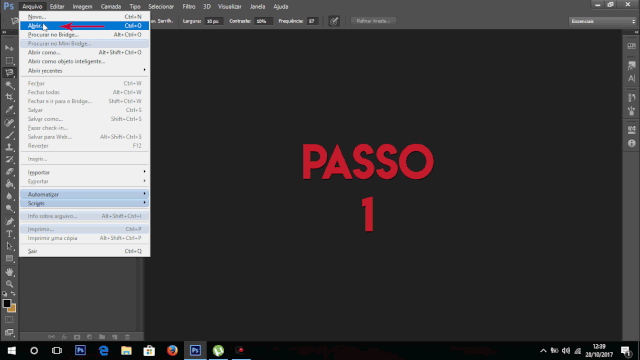Select the Eyedropper tool
The image size is (640, 360).
pos(9,109)
